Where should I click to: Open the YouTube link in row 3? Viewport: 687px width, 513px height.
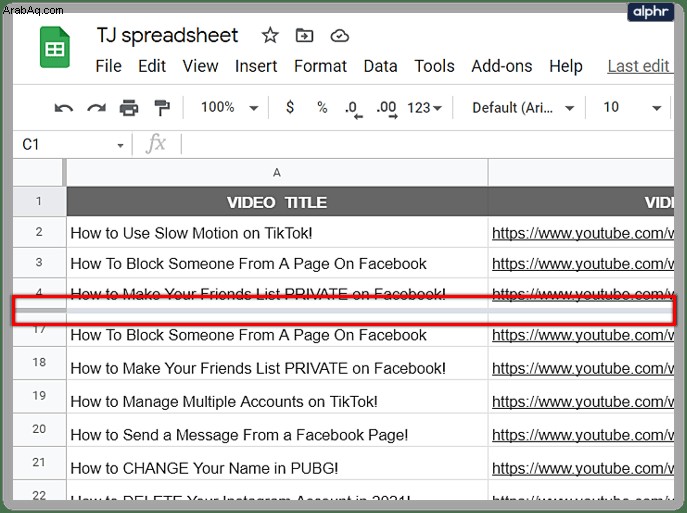[x=583, y=264]
